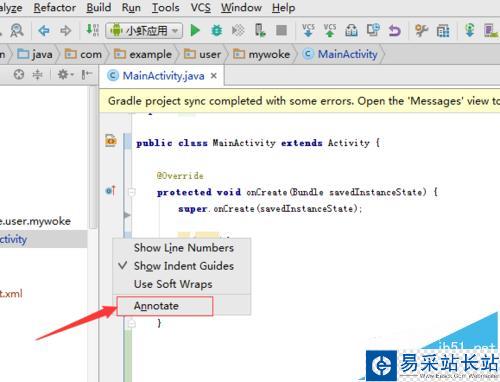This screenshot has width=500, height=382.
Task: Select com in the breadcrumb bar
Action: coord(83,54)
